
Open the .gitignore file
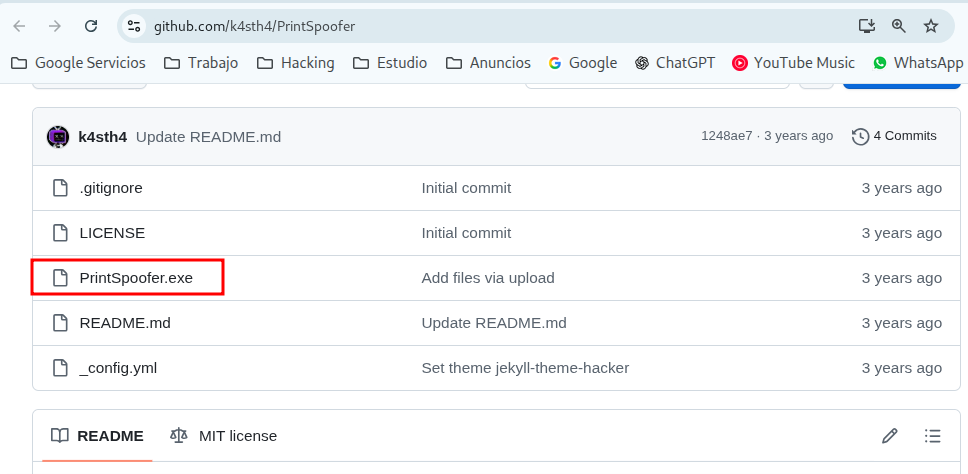click(111, 188)
